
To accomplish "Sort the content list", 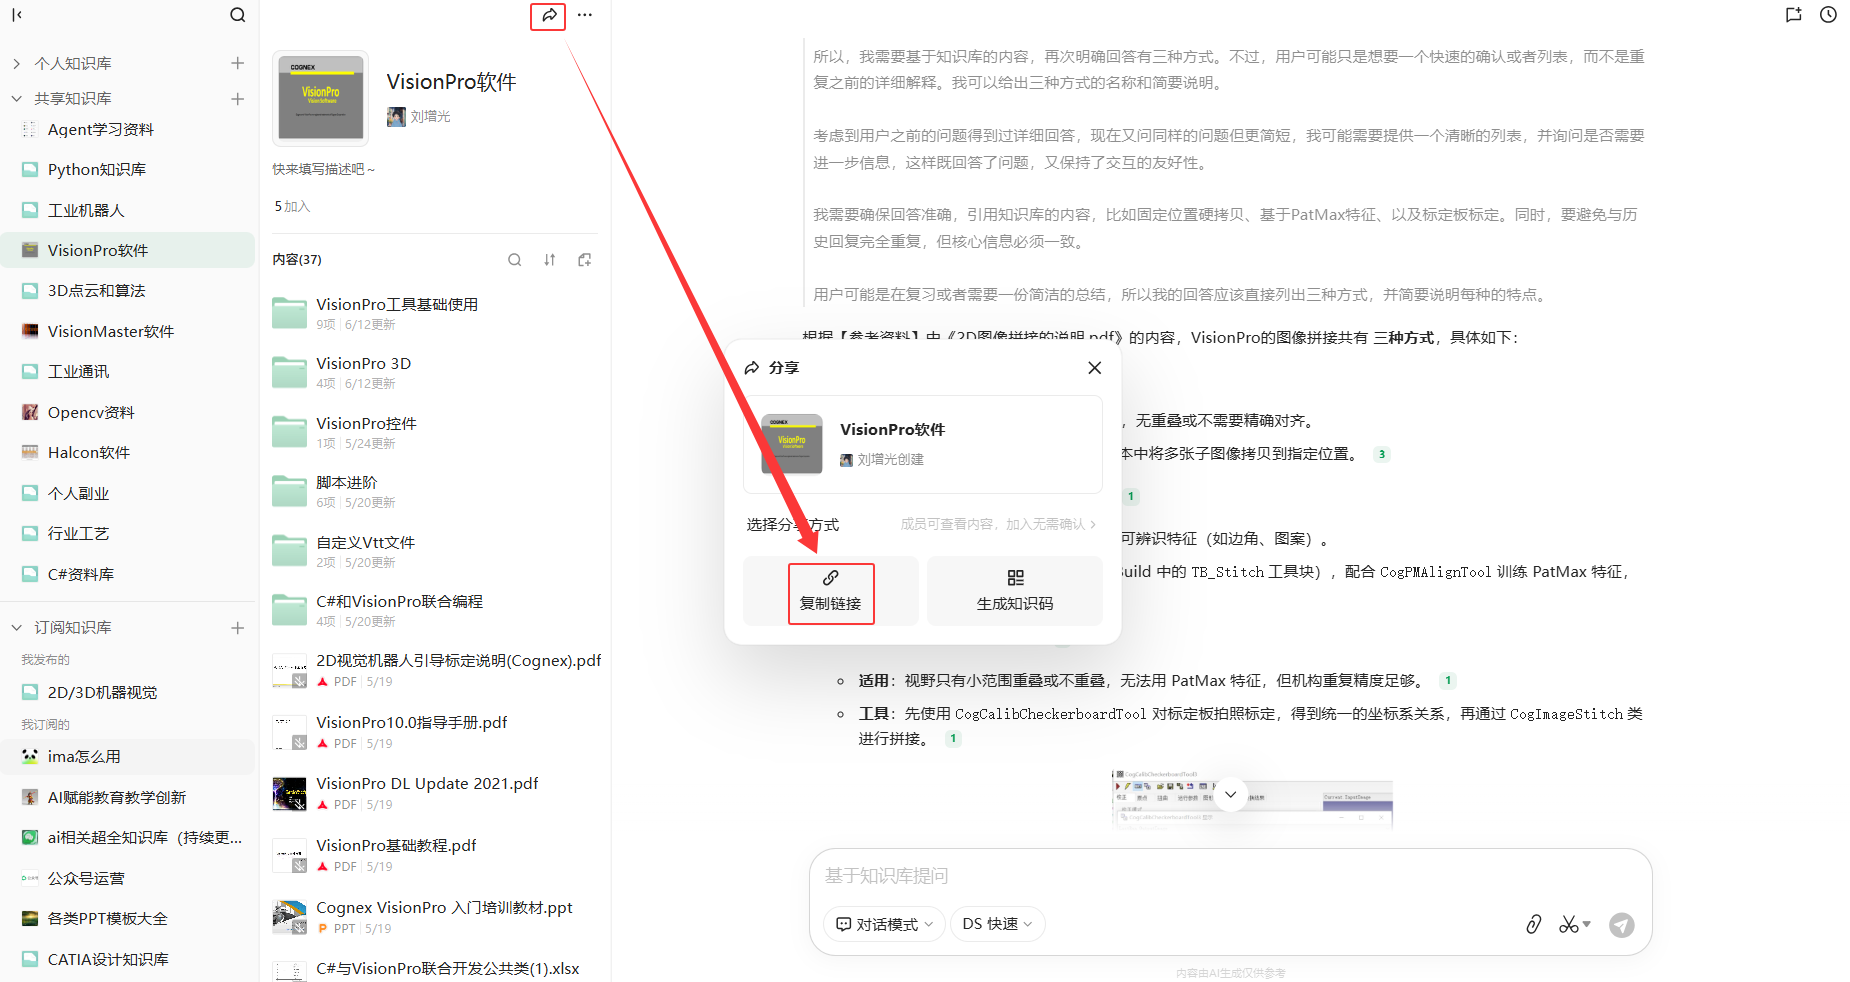I will click(549, 260).
